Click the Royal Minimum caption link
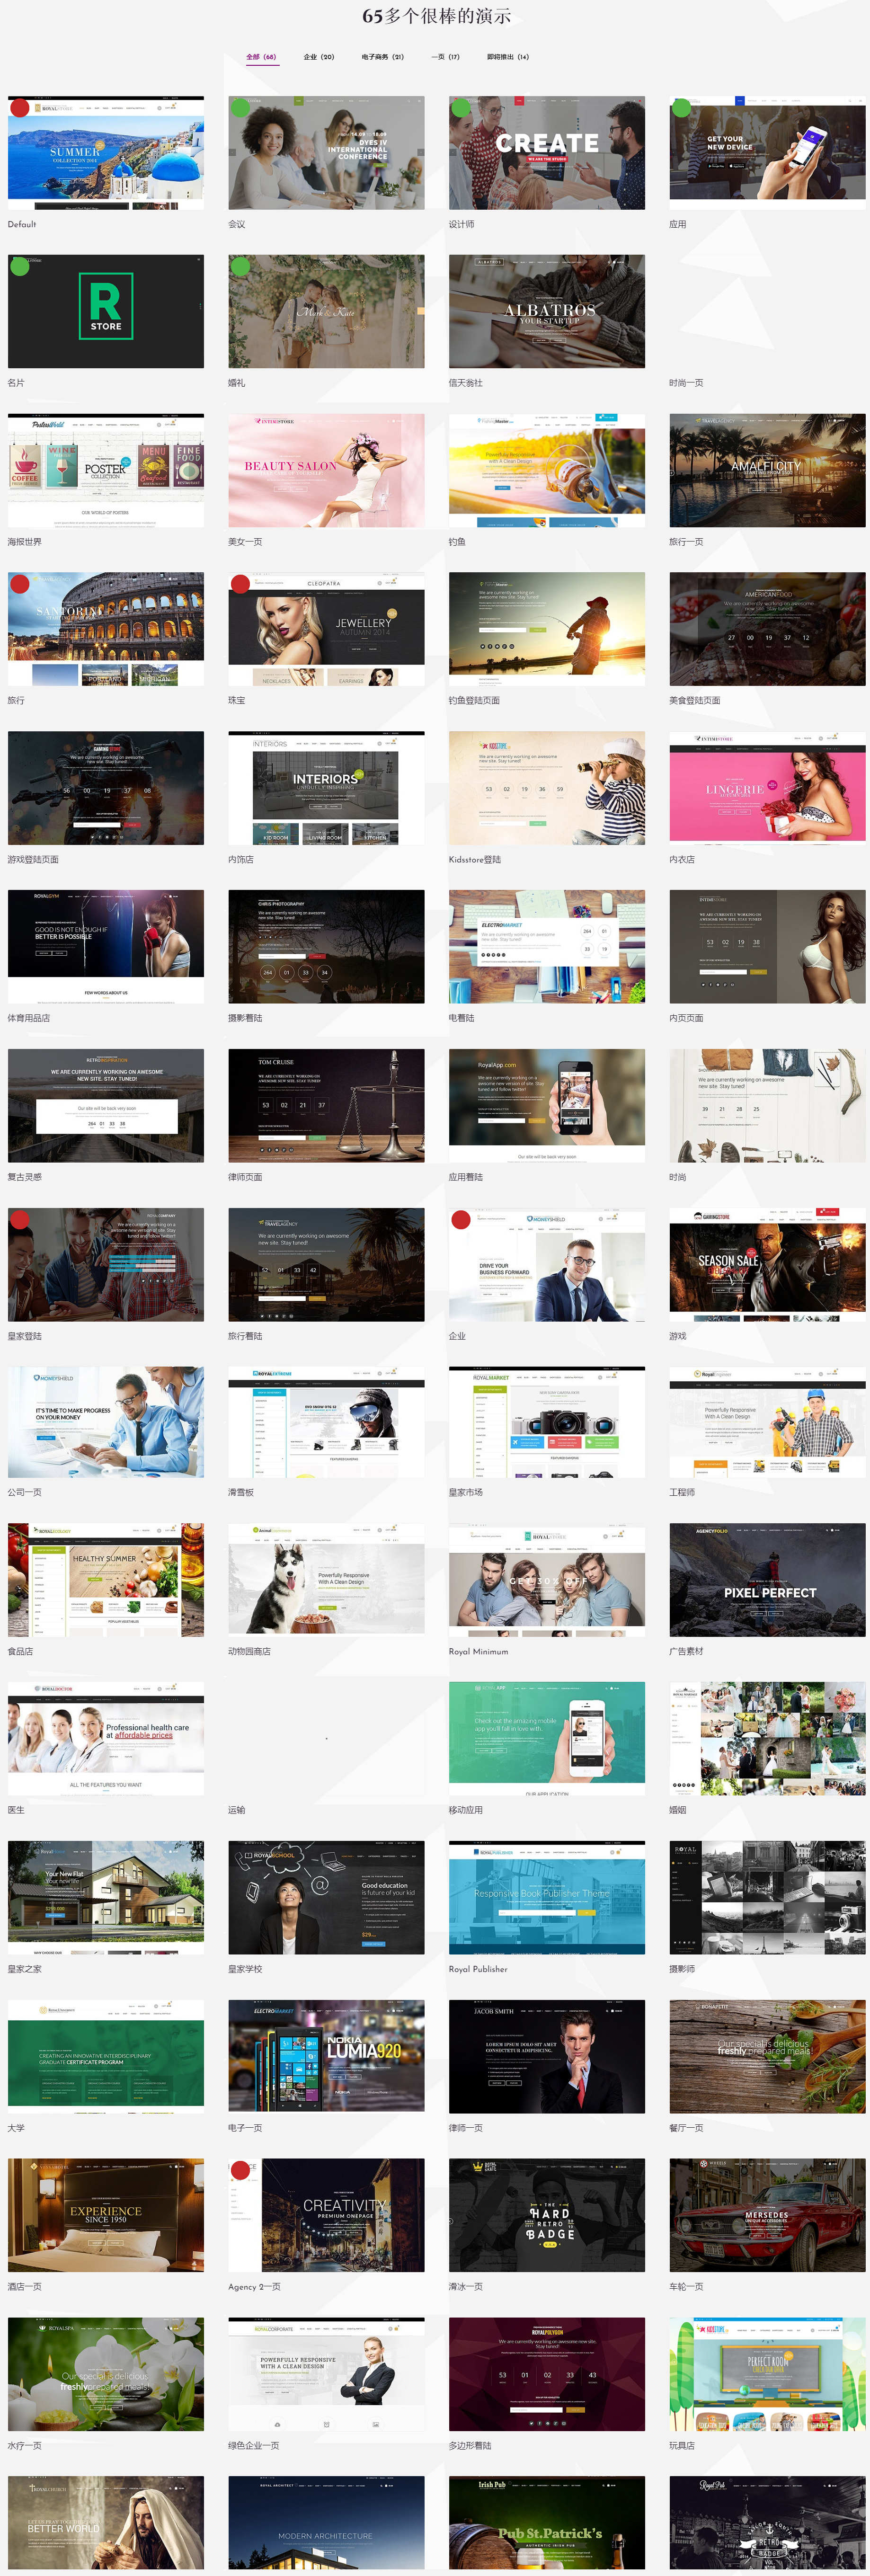Viewport: 870px width, 2576px height. 478,1652
